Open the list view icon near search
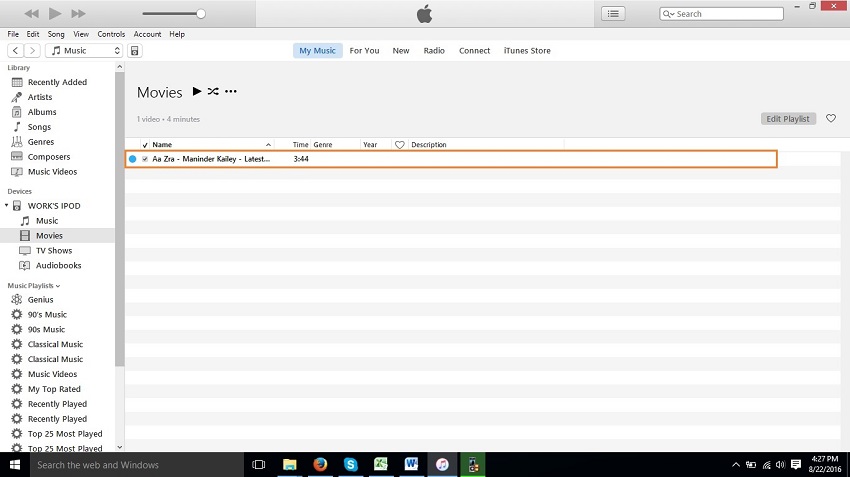The width and height of the screenshot is (850, 477). 613,14
